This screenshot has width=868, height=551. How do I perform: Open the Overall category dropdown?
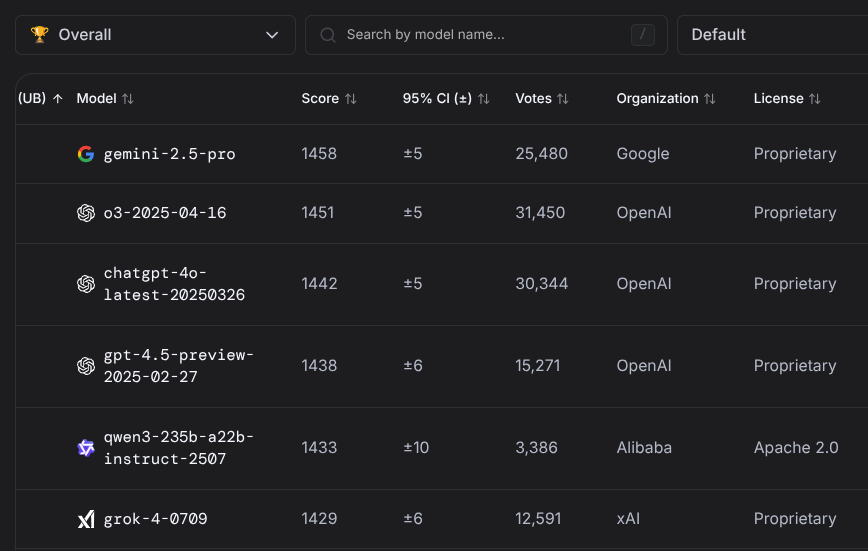(155, 35)
